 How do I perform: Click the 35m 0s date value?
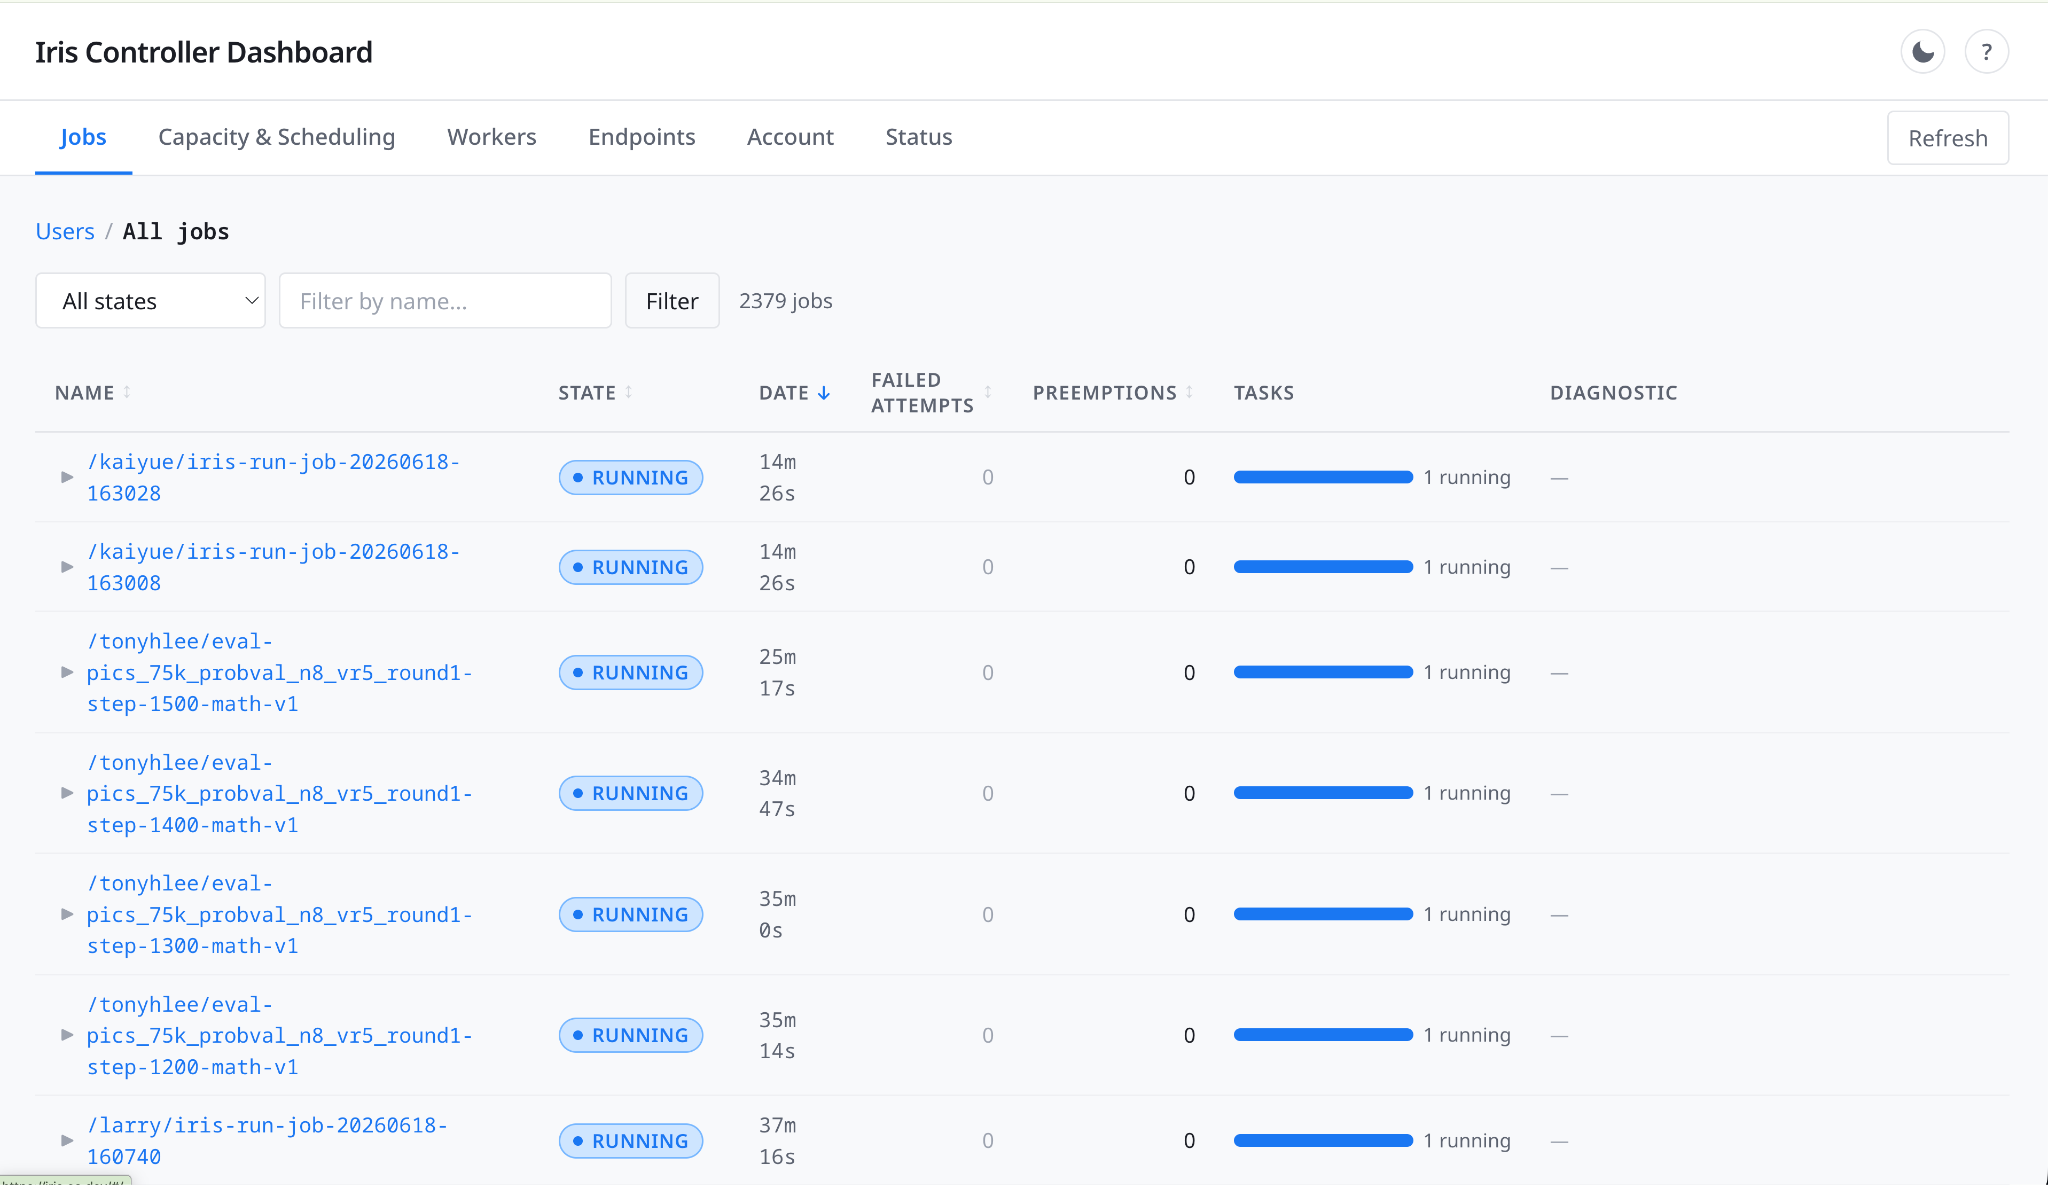777,914
